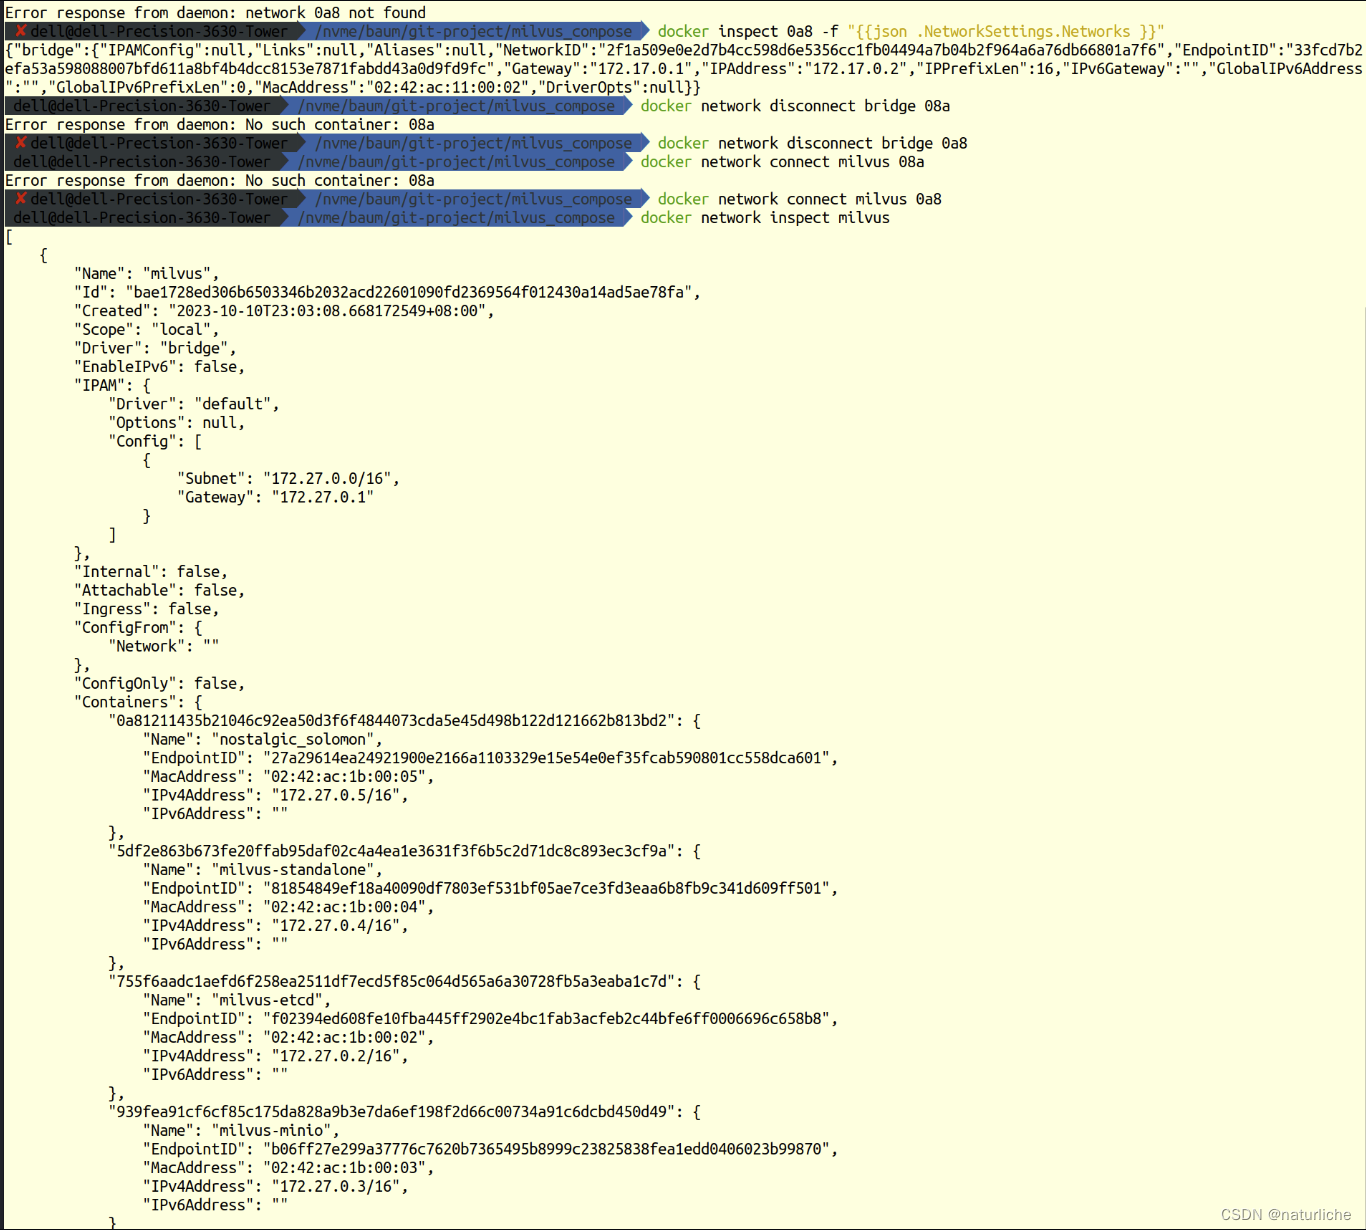Click the container ID starting 939fea91cf
Screen dimensions: 1366x1230
tap(391, 1112)
